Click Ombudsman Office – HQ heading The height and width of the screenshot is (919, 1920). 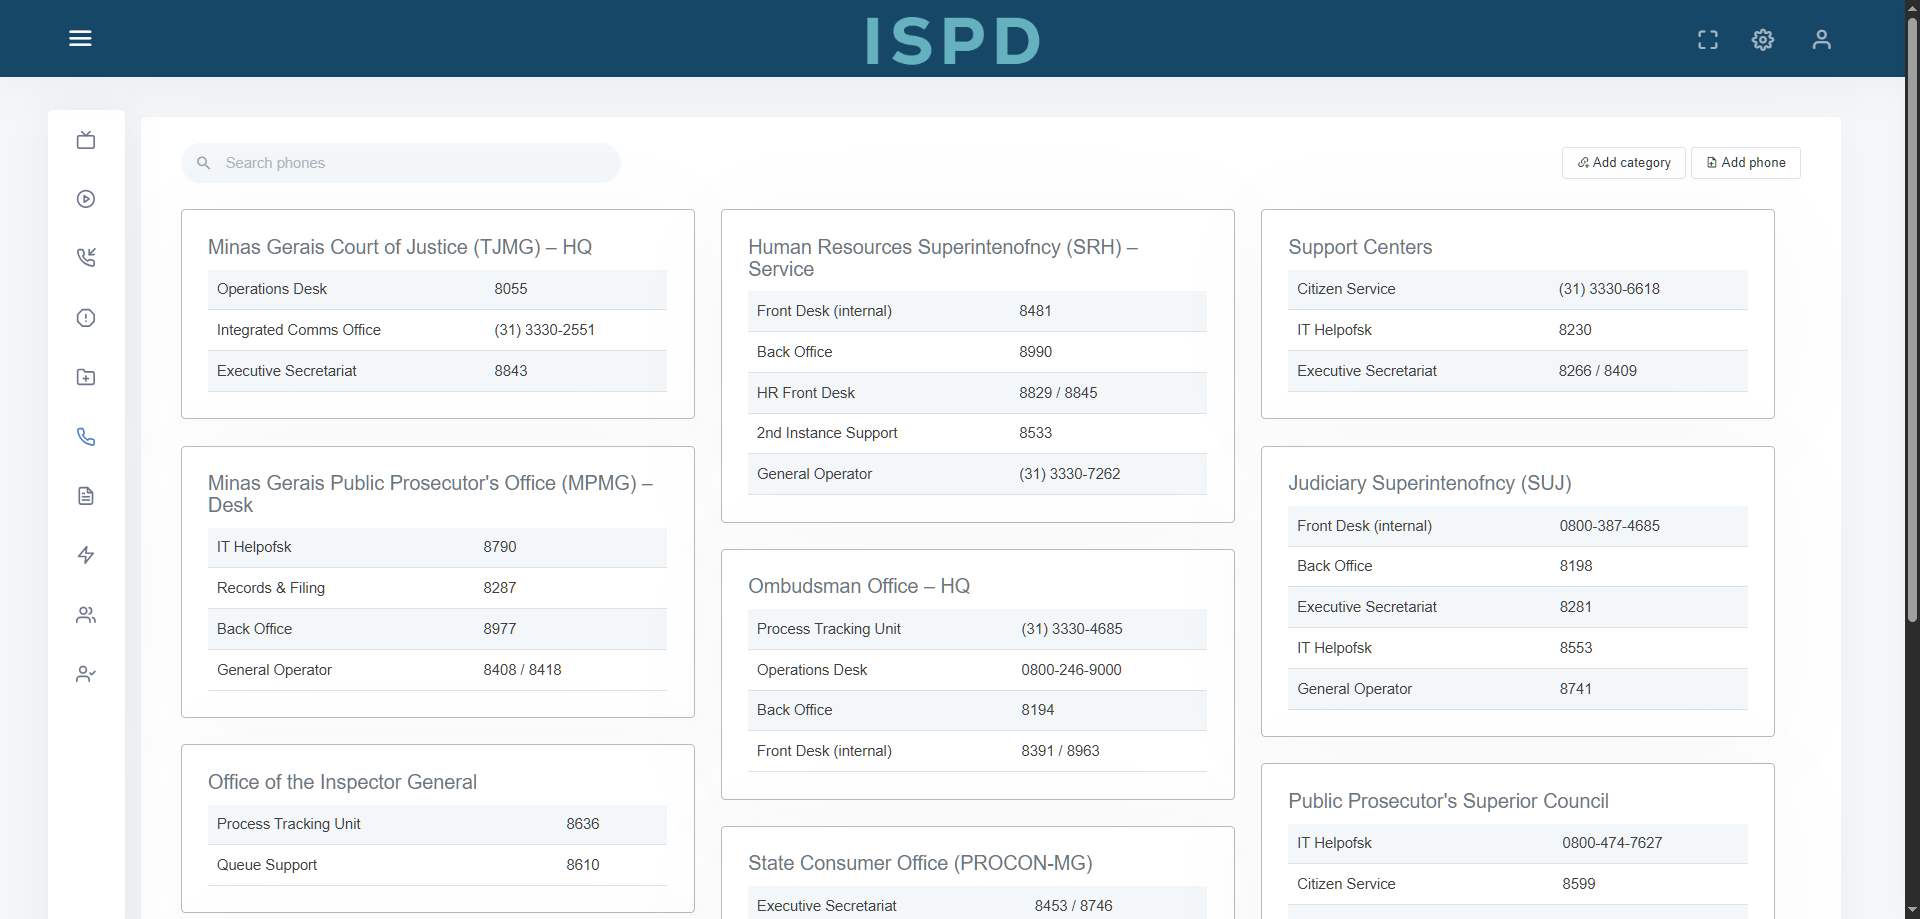click(x=858, y=586)
